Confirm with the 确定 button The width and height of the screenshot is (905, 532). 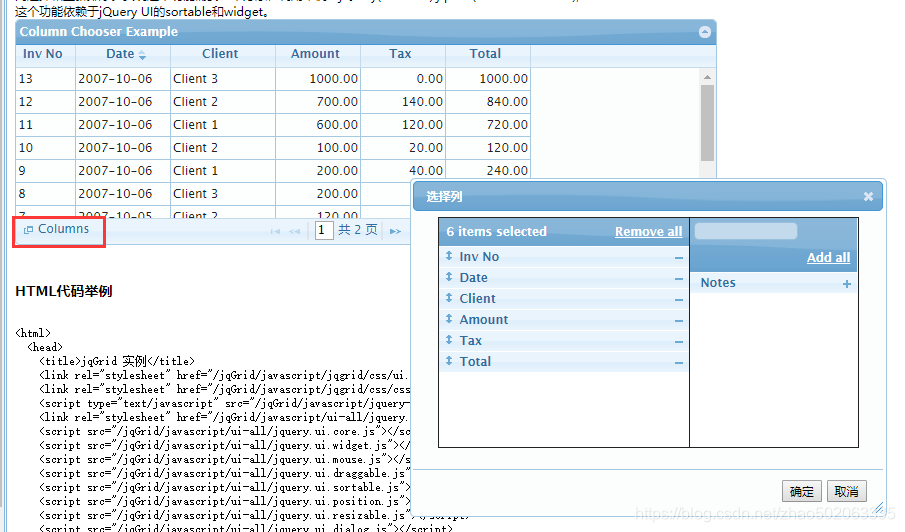[x=802, y=491]
